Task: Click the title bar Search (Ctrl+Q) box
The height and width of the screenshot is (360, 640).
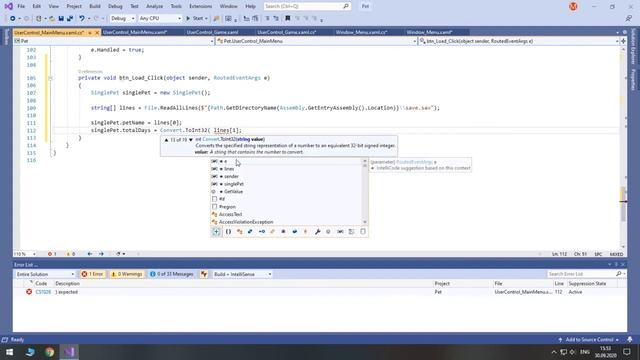Action: pyautogui.click(x=307, y=6)
